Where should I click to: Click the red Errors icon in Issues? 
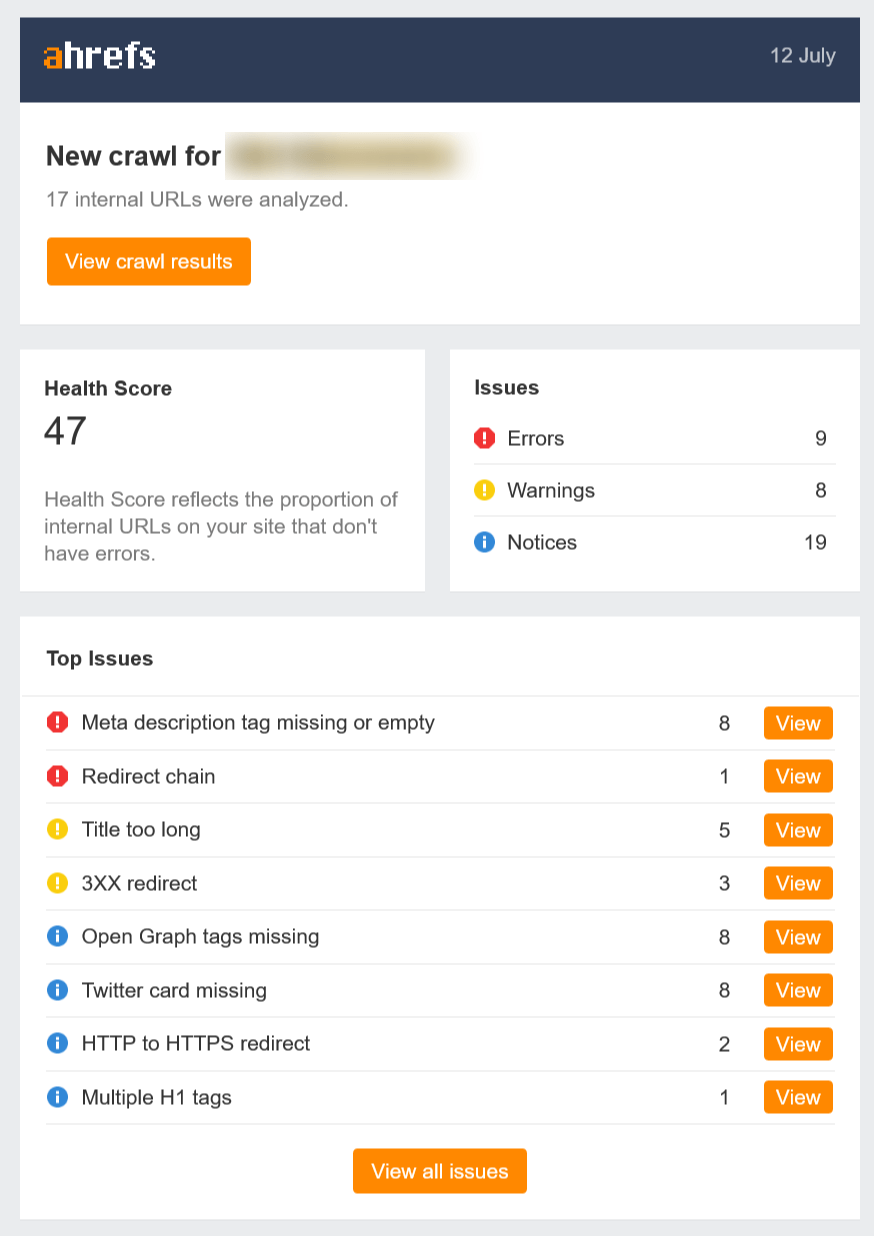[x=485, y=438]
